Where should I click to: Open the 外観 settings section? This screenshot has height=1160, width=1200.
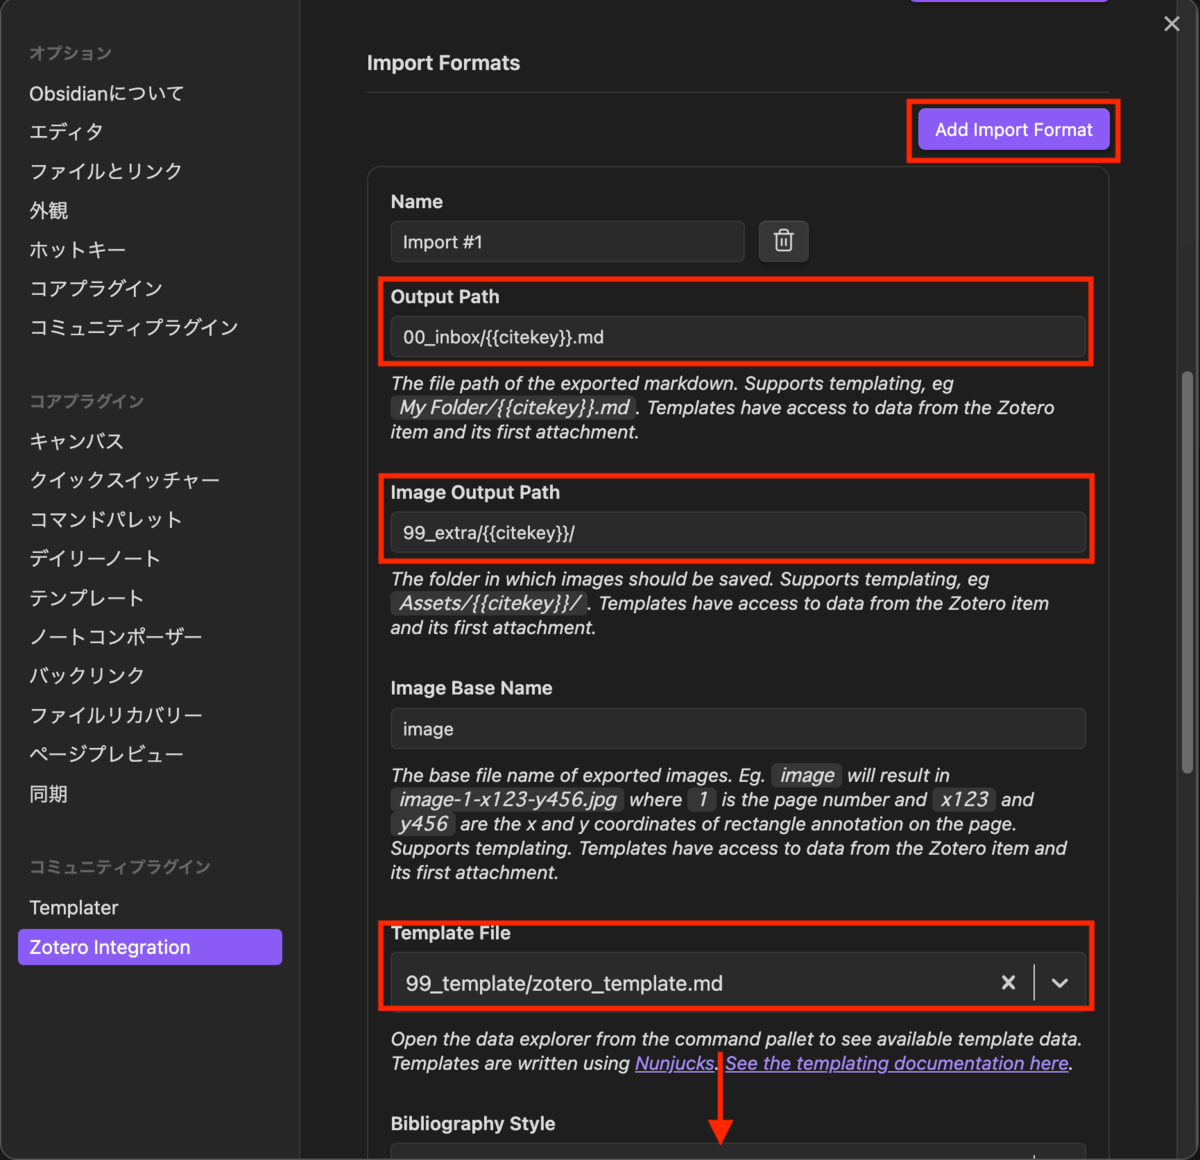pos(50,210)
